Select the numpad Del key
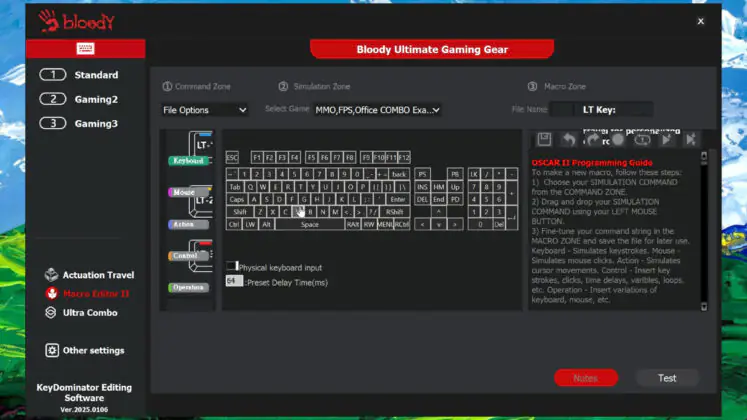The height and width of the screenshot is (420, 747). coord(499,224)
